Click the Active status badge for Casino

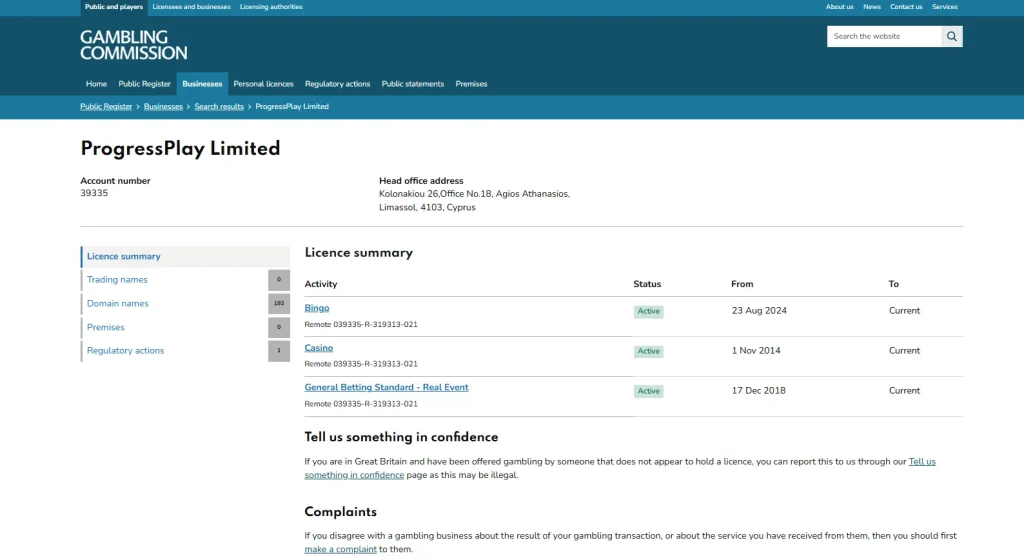coord(648,352)
